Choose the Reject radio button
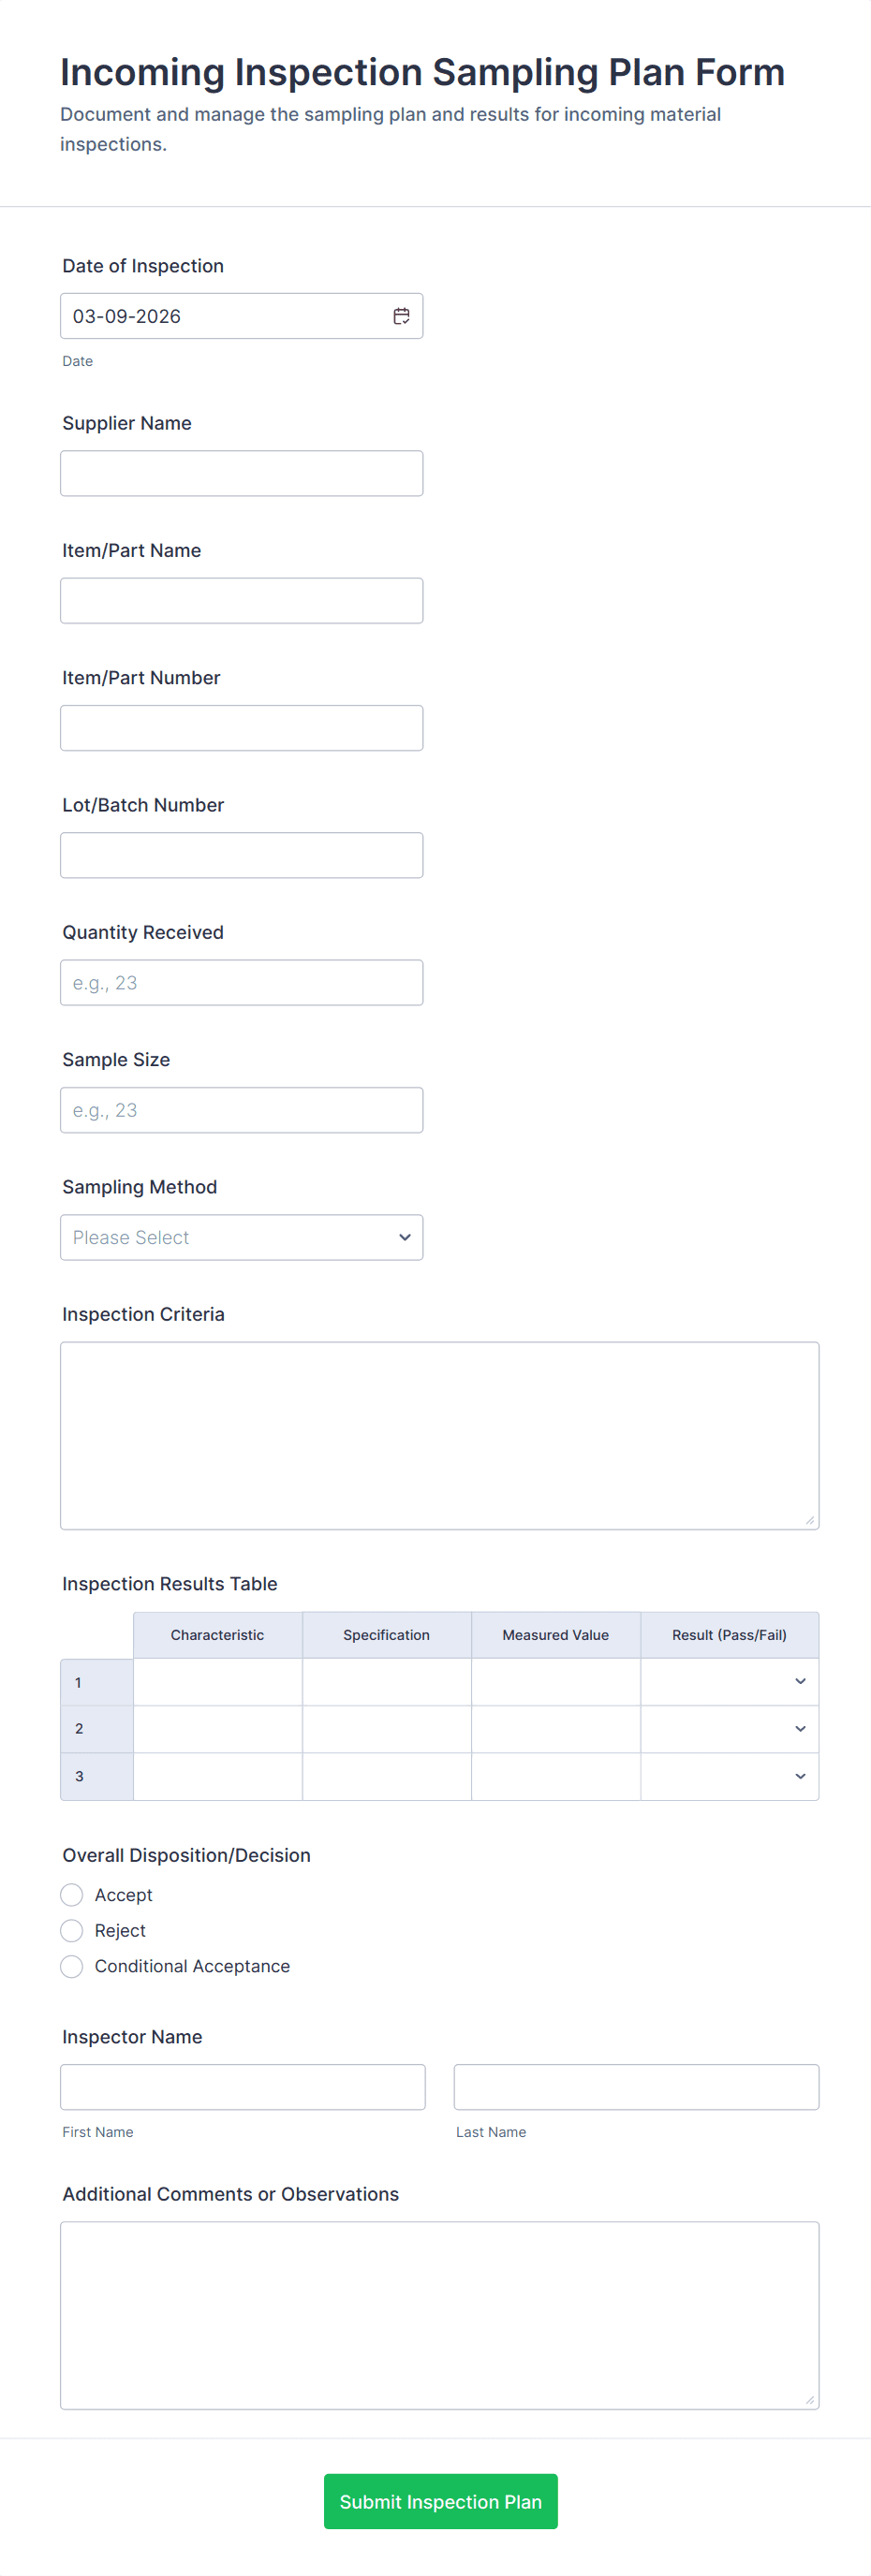The image size is (871, 2576). pyautogui.click(x=72, y=1930)
